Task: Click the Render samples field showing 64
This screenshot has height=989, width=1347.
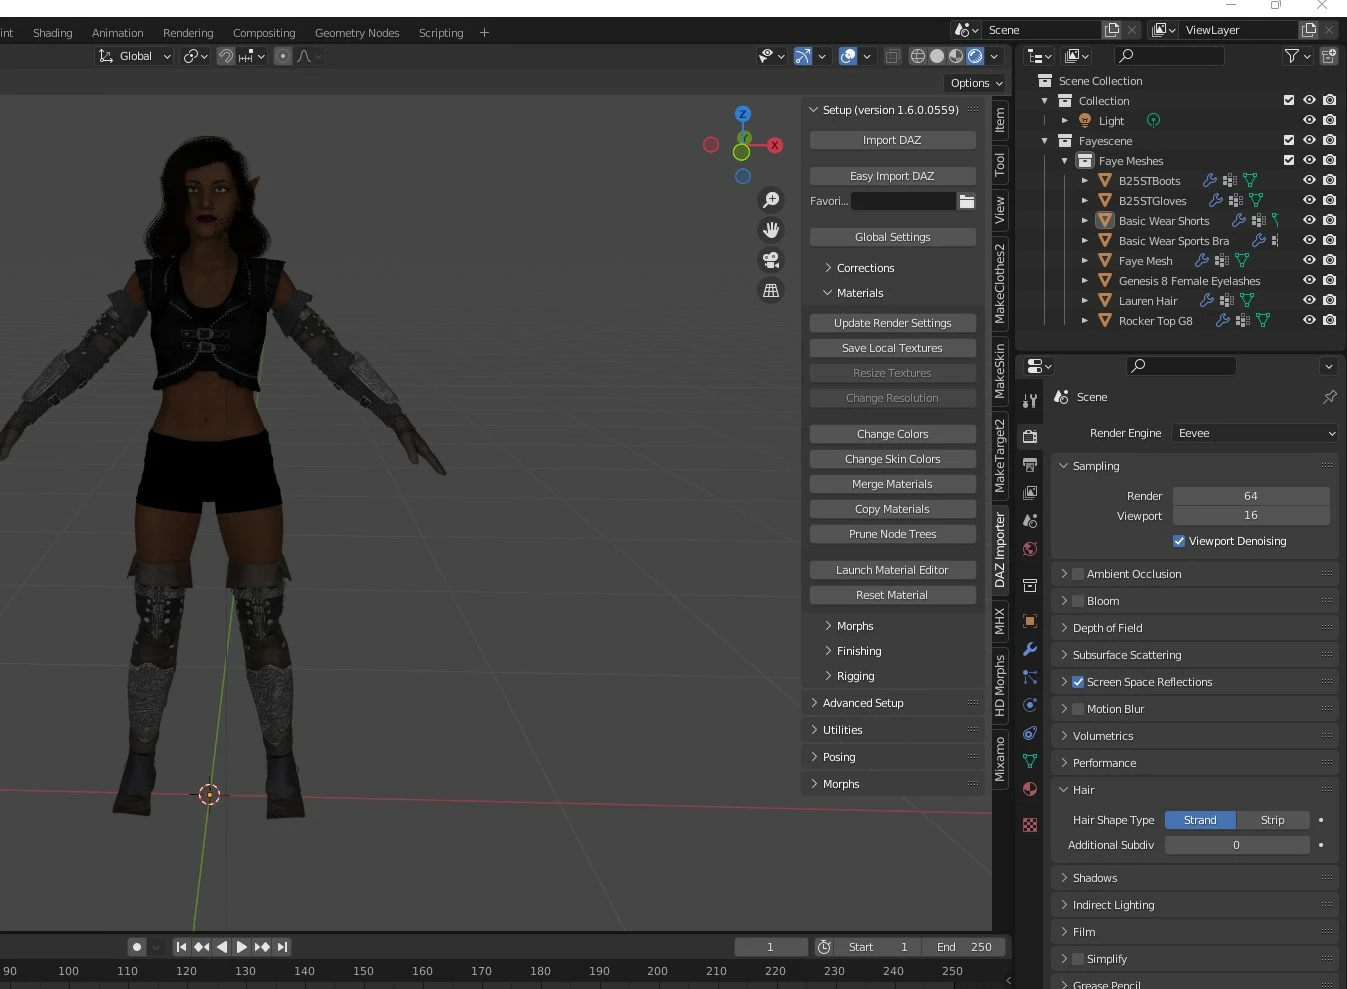Action: click(1251, 496)
